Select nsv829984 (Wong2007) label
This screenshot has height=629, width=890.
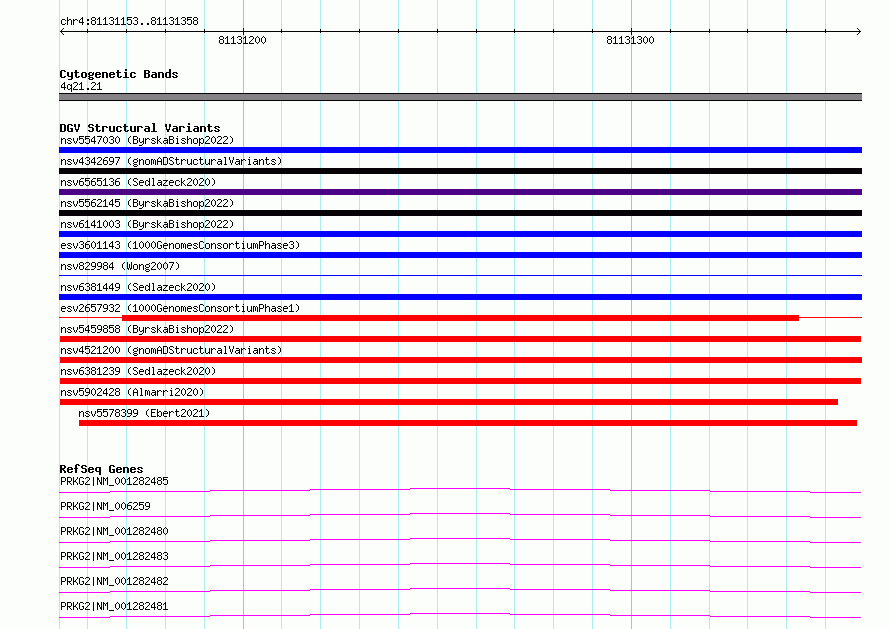pos(120,266)
